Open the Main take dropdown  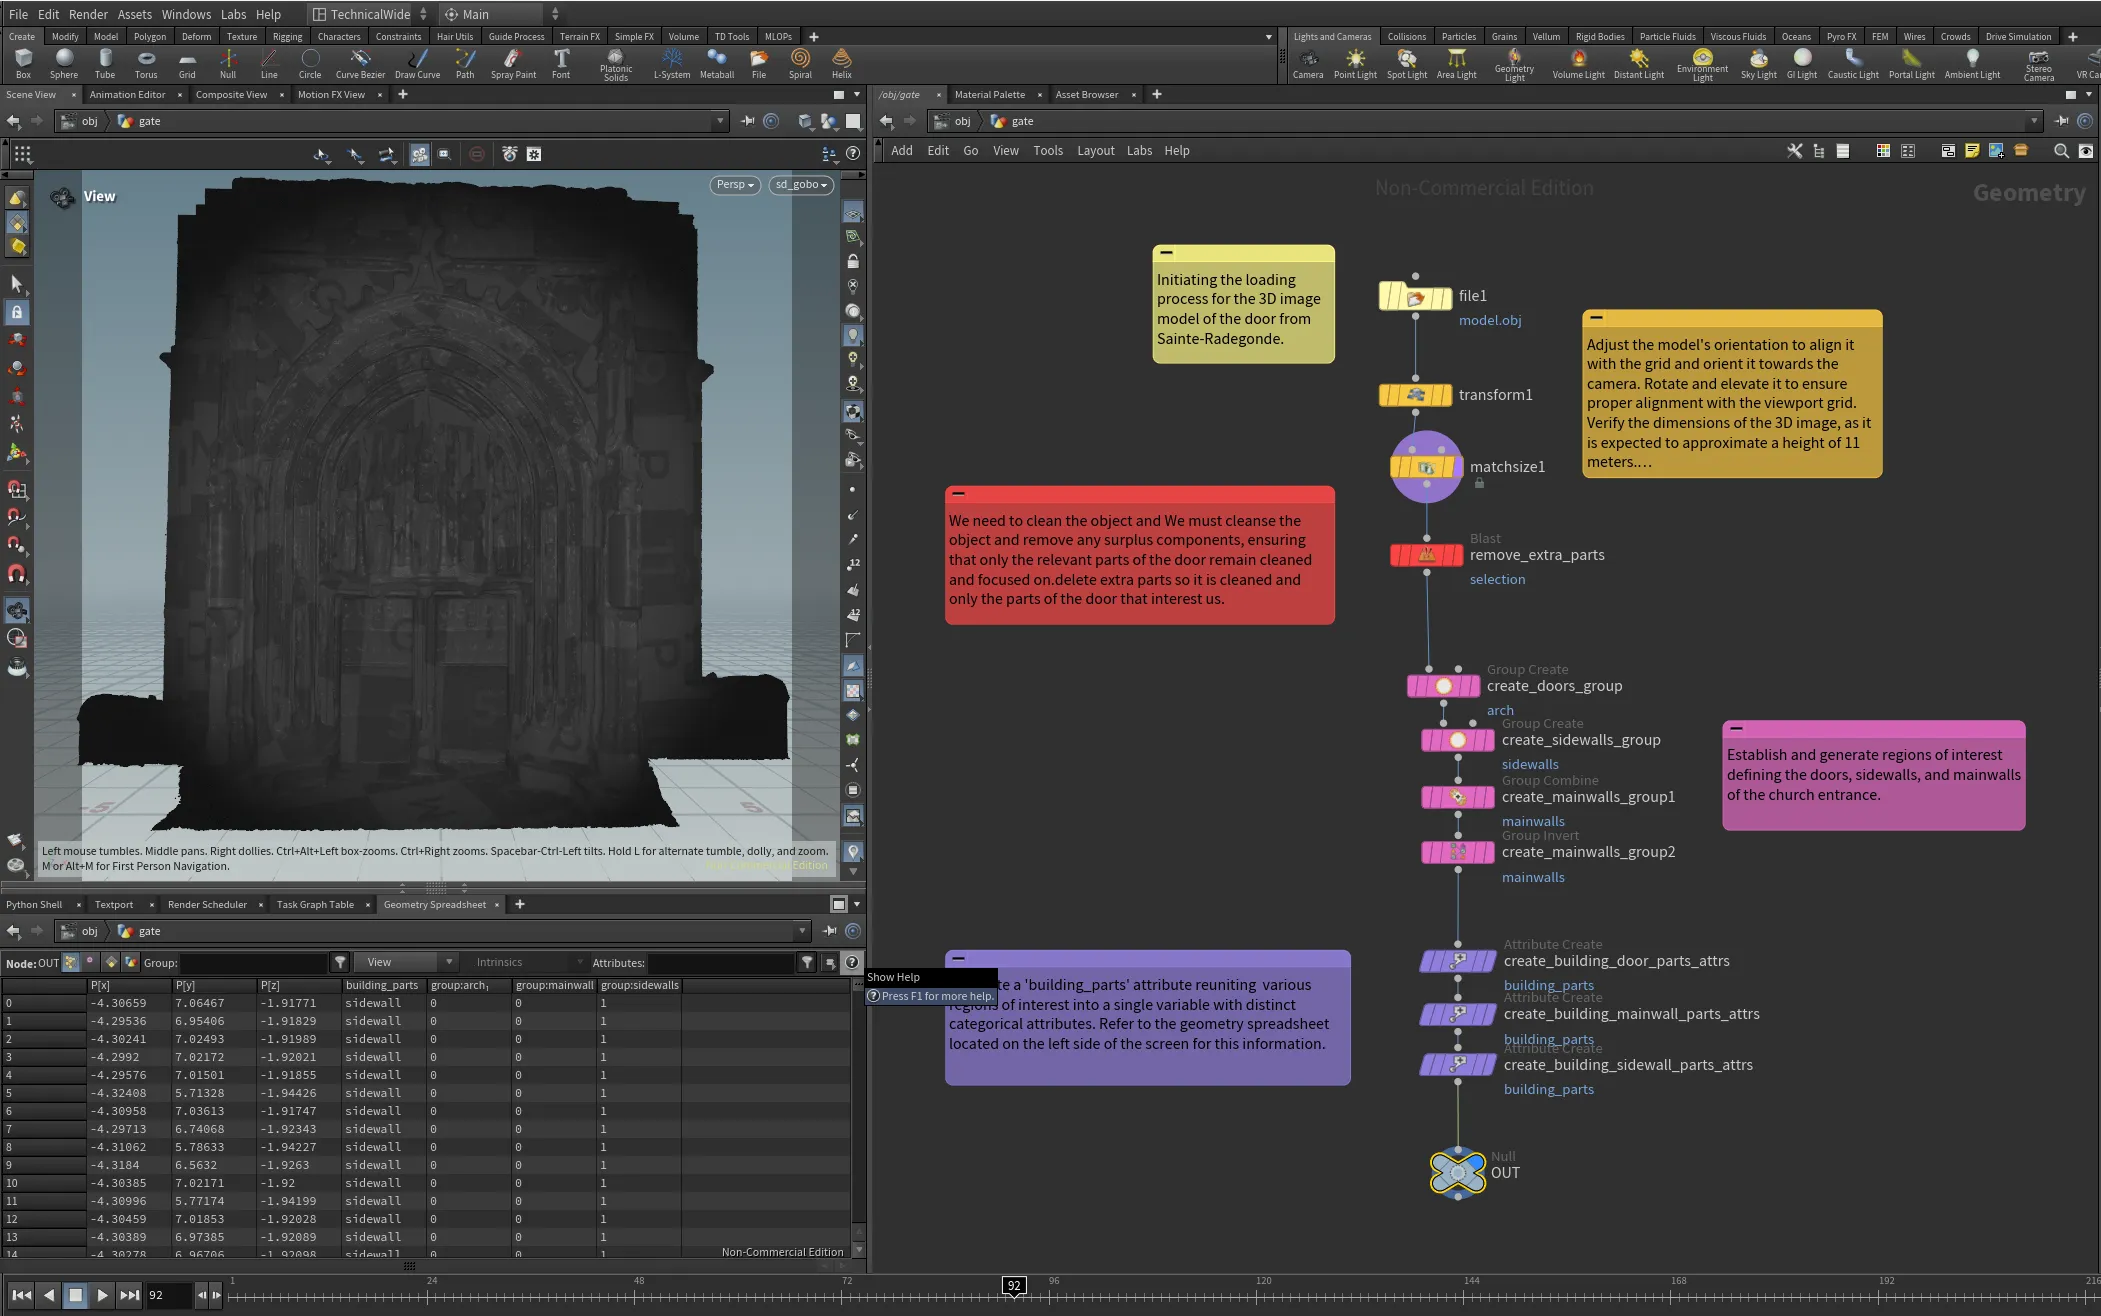coord(500,14)
